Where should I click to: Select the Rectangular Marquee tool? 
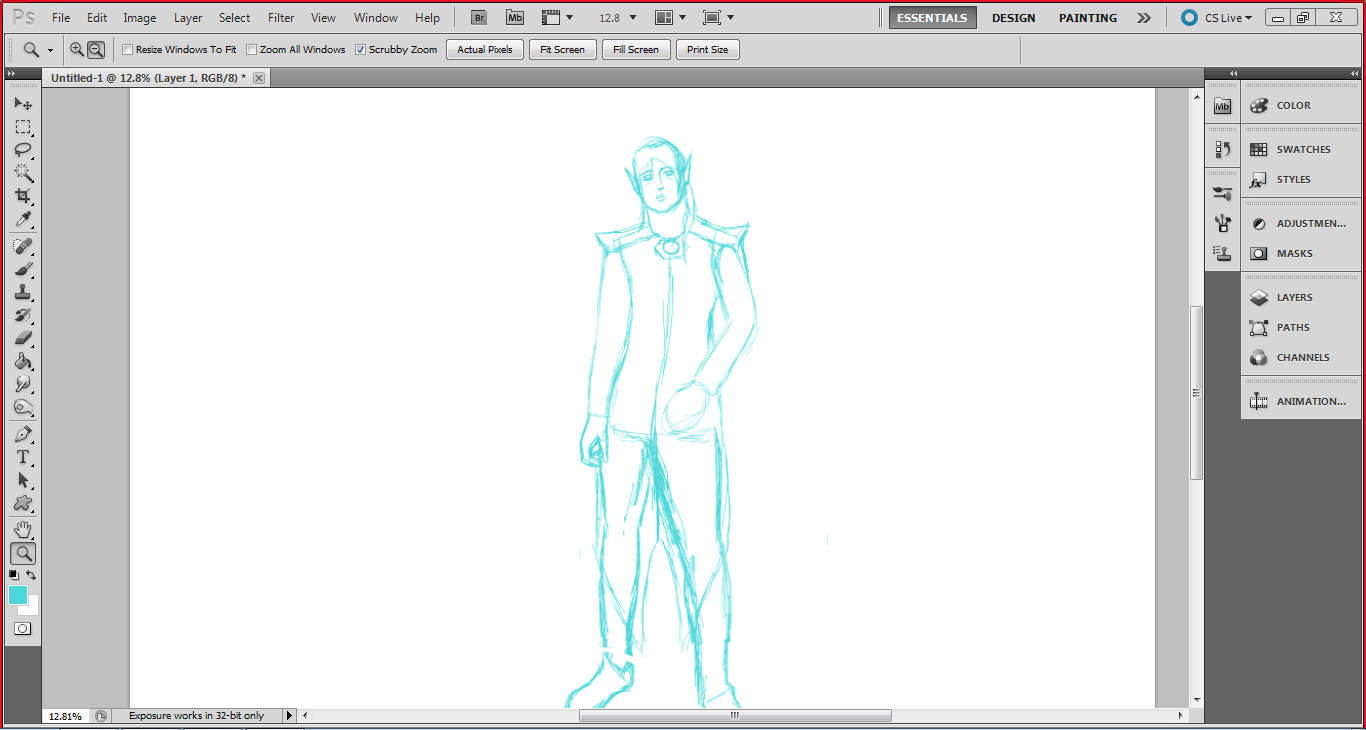click(x=22, y=127)
